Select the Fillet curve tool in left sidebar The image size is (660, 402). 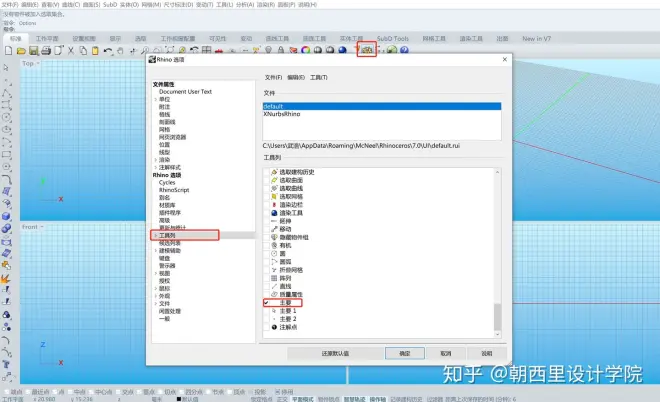pos(6,179)
